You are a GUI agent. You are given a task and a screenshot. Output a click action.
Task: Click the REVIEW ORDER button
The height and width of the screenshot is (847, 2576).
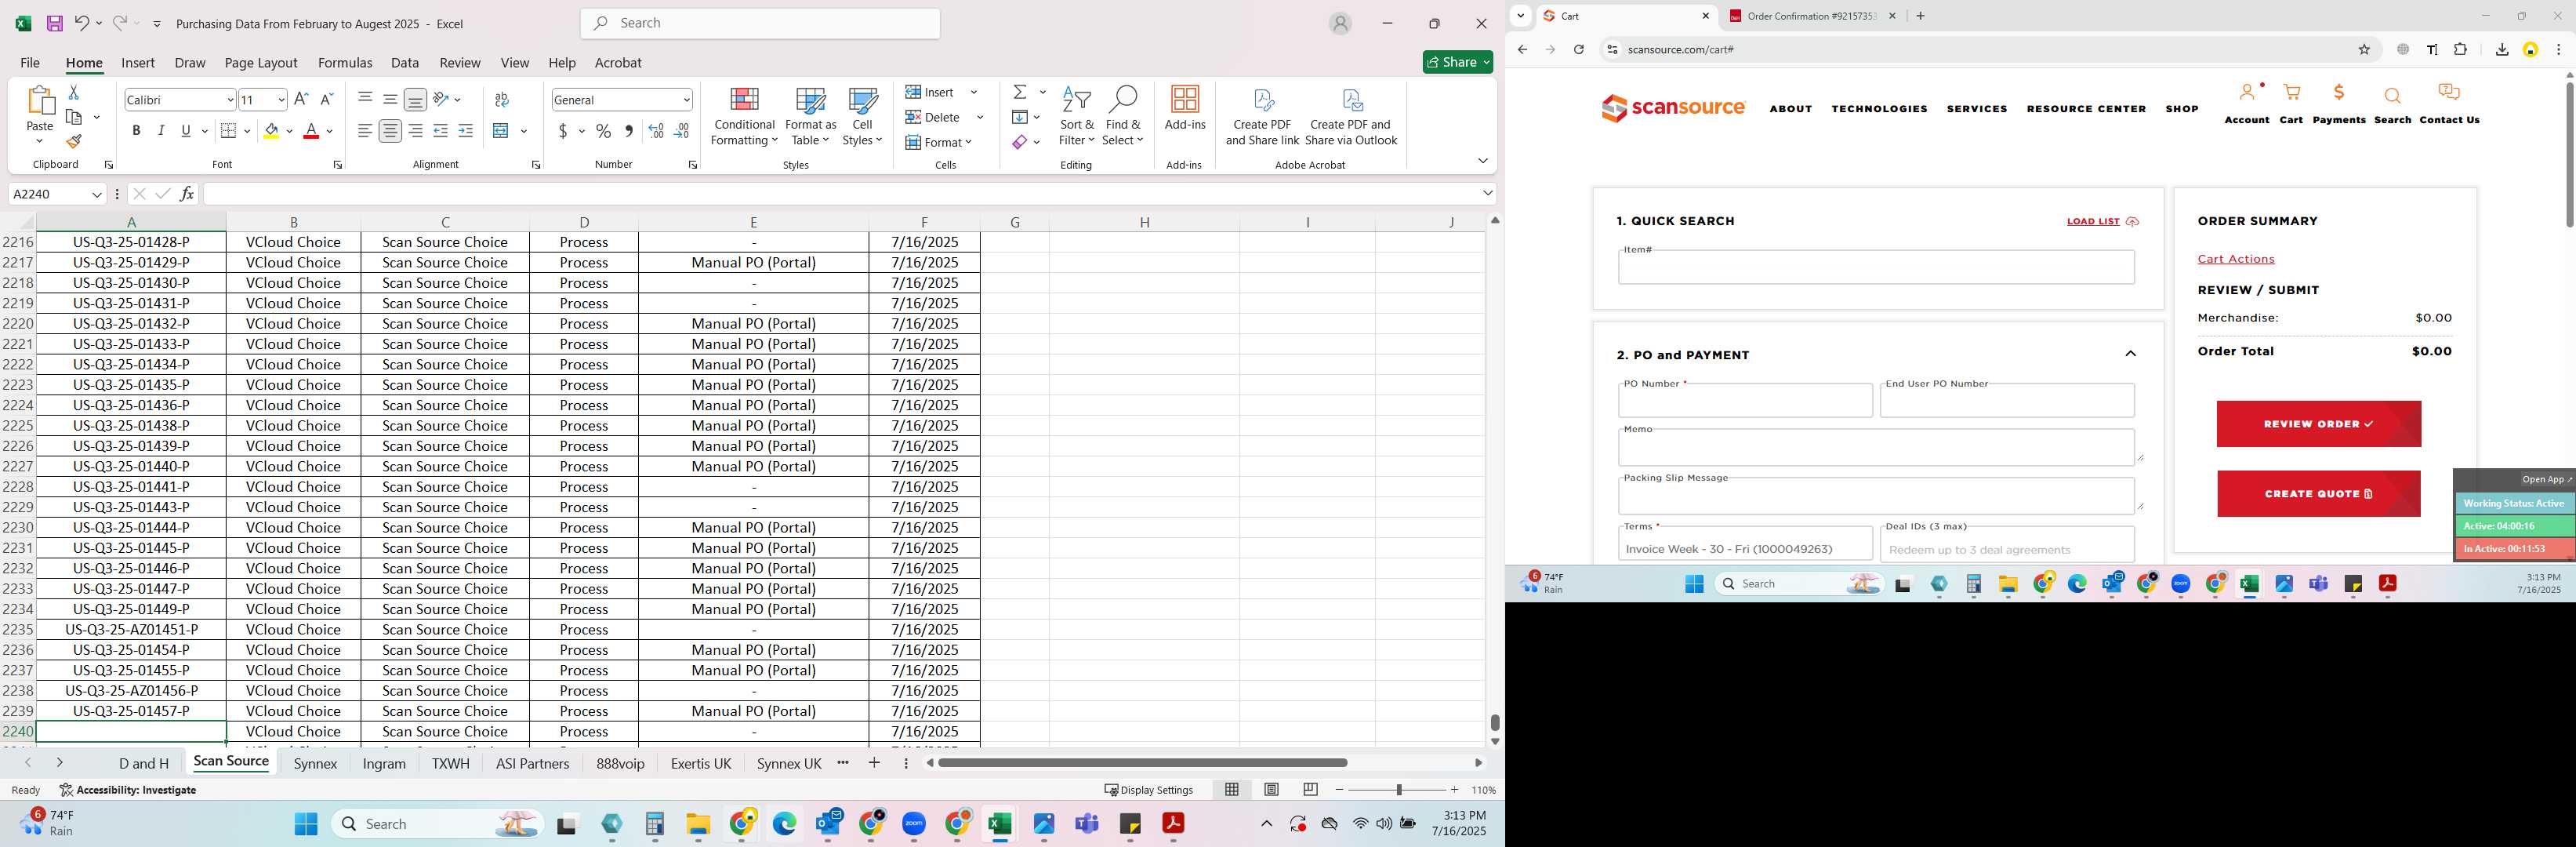point(2318,424)
